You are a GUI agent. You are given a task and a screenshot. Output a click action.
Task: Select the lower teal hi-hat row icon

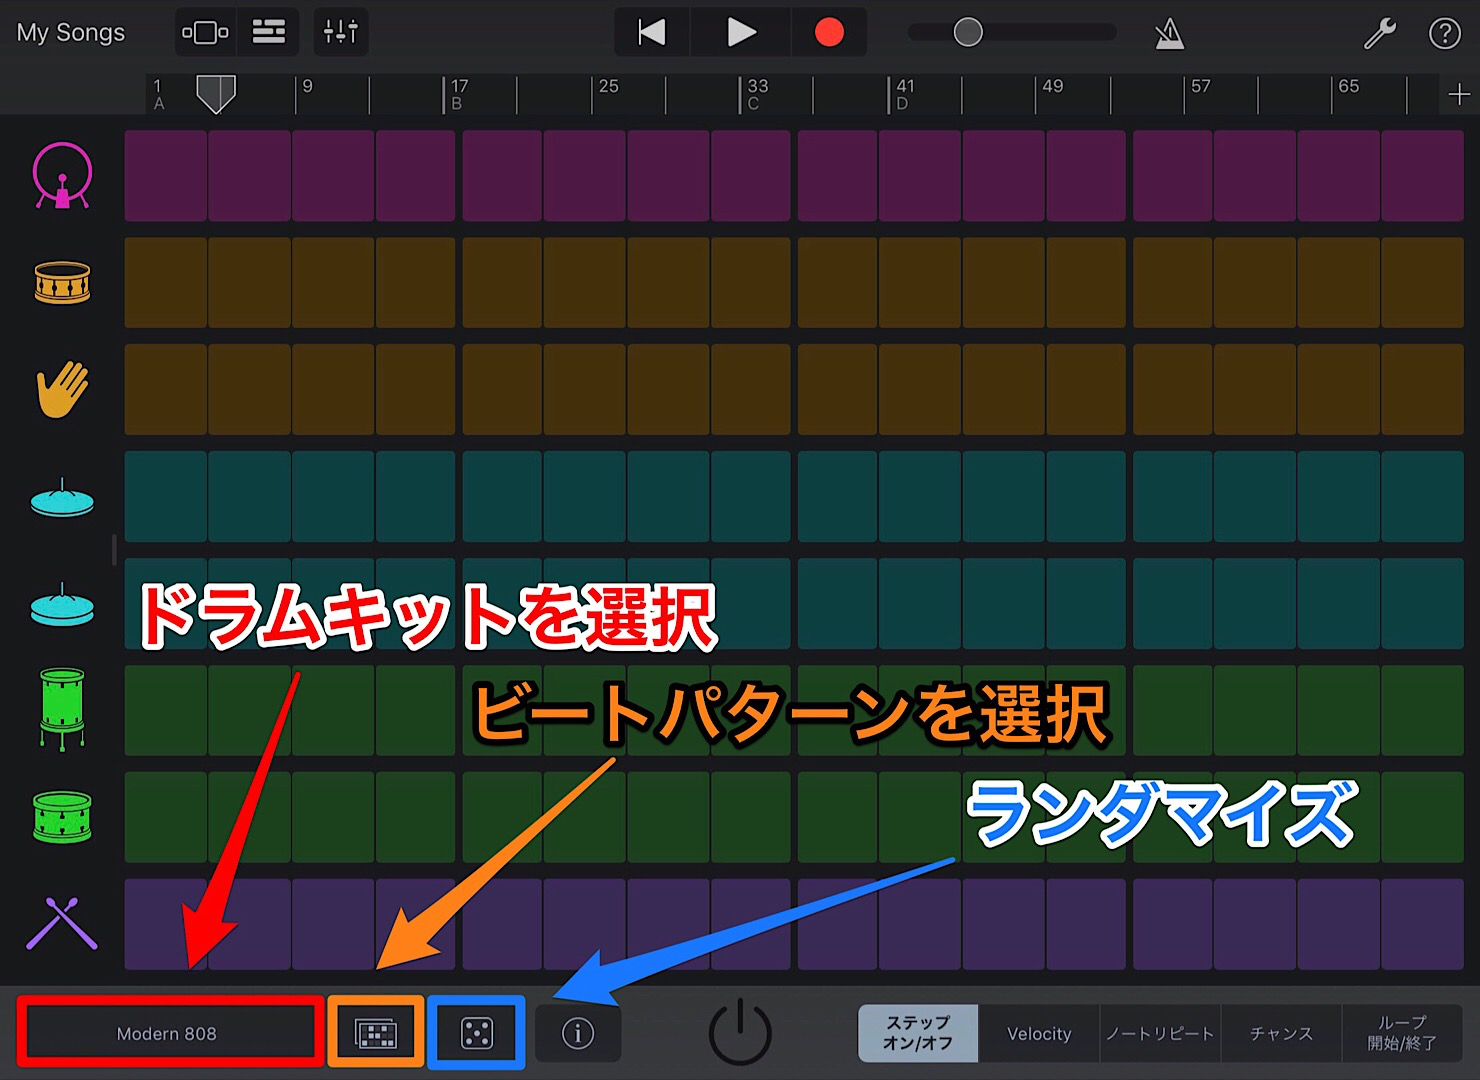(x=62, y=604)
